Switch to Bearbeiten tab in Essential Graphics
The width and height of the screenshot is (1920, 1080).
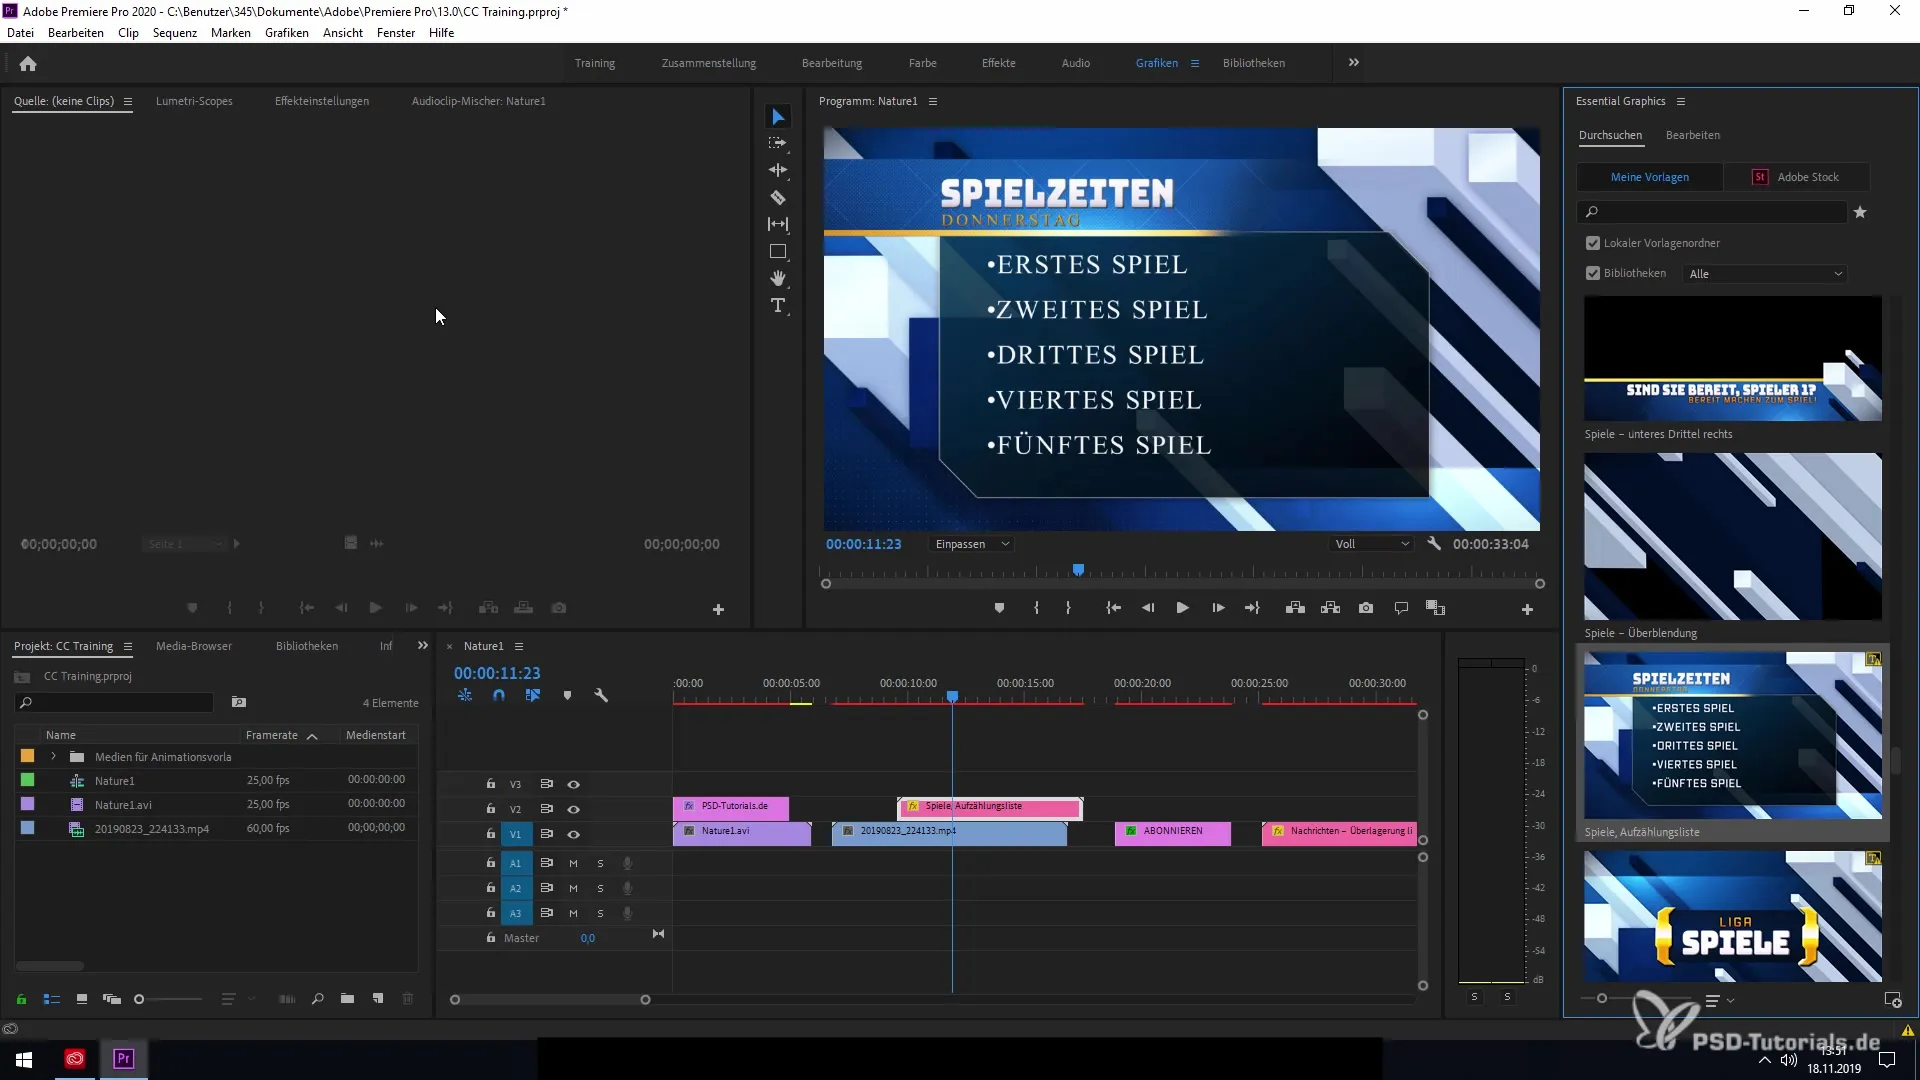point(1693,135)
